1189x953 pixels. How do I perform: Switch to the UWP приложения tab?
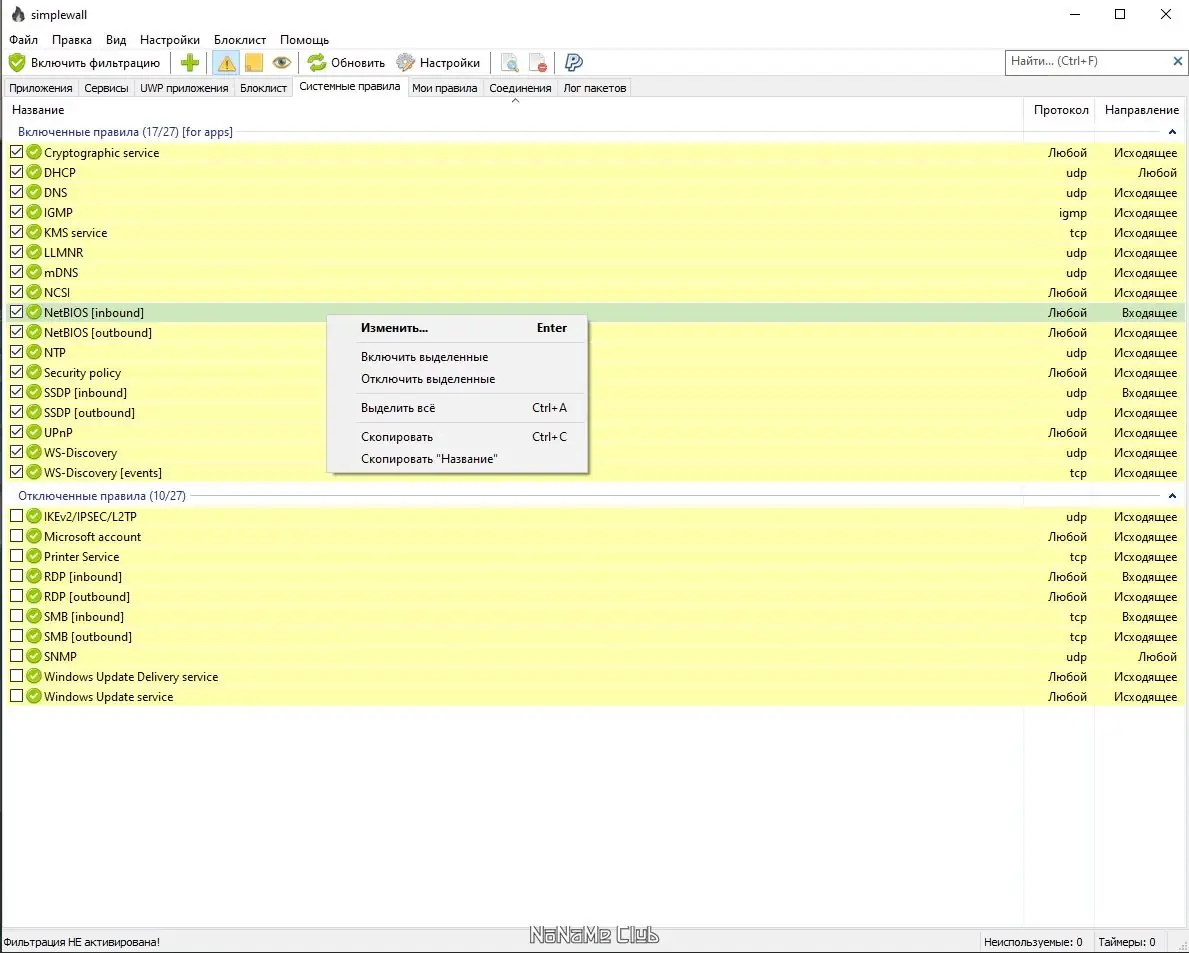tap(184, 88)
